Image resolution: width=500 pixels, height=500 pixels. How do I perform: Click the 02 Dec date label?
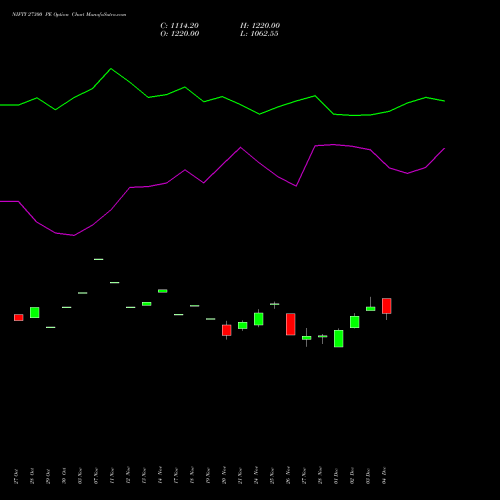[352, 476]
